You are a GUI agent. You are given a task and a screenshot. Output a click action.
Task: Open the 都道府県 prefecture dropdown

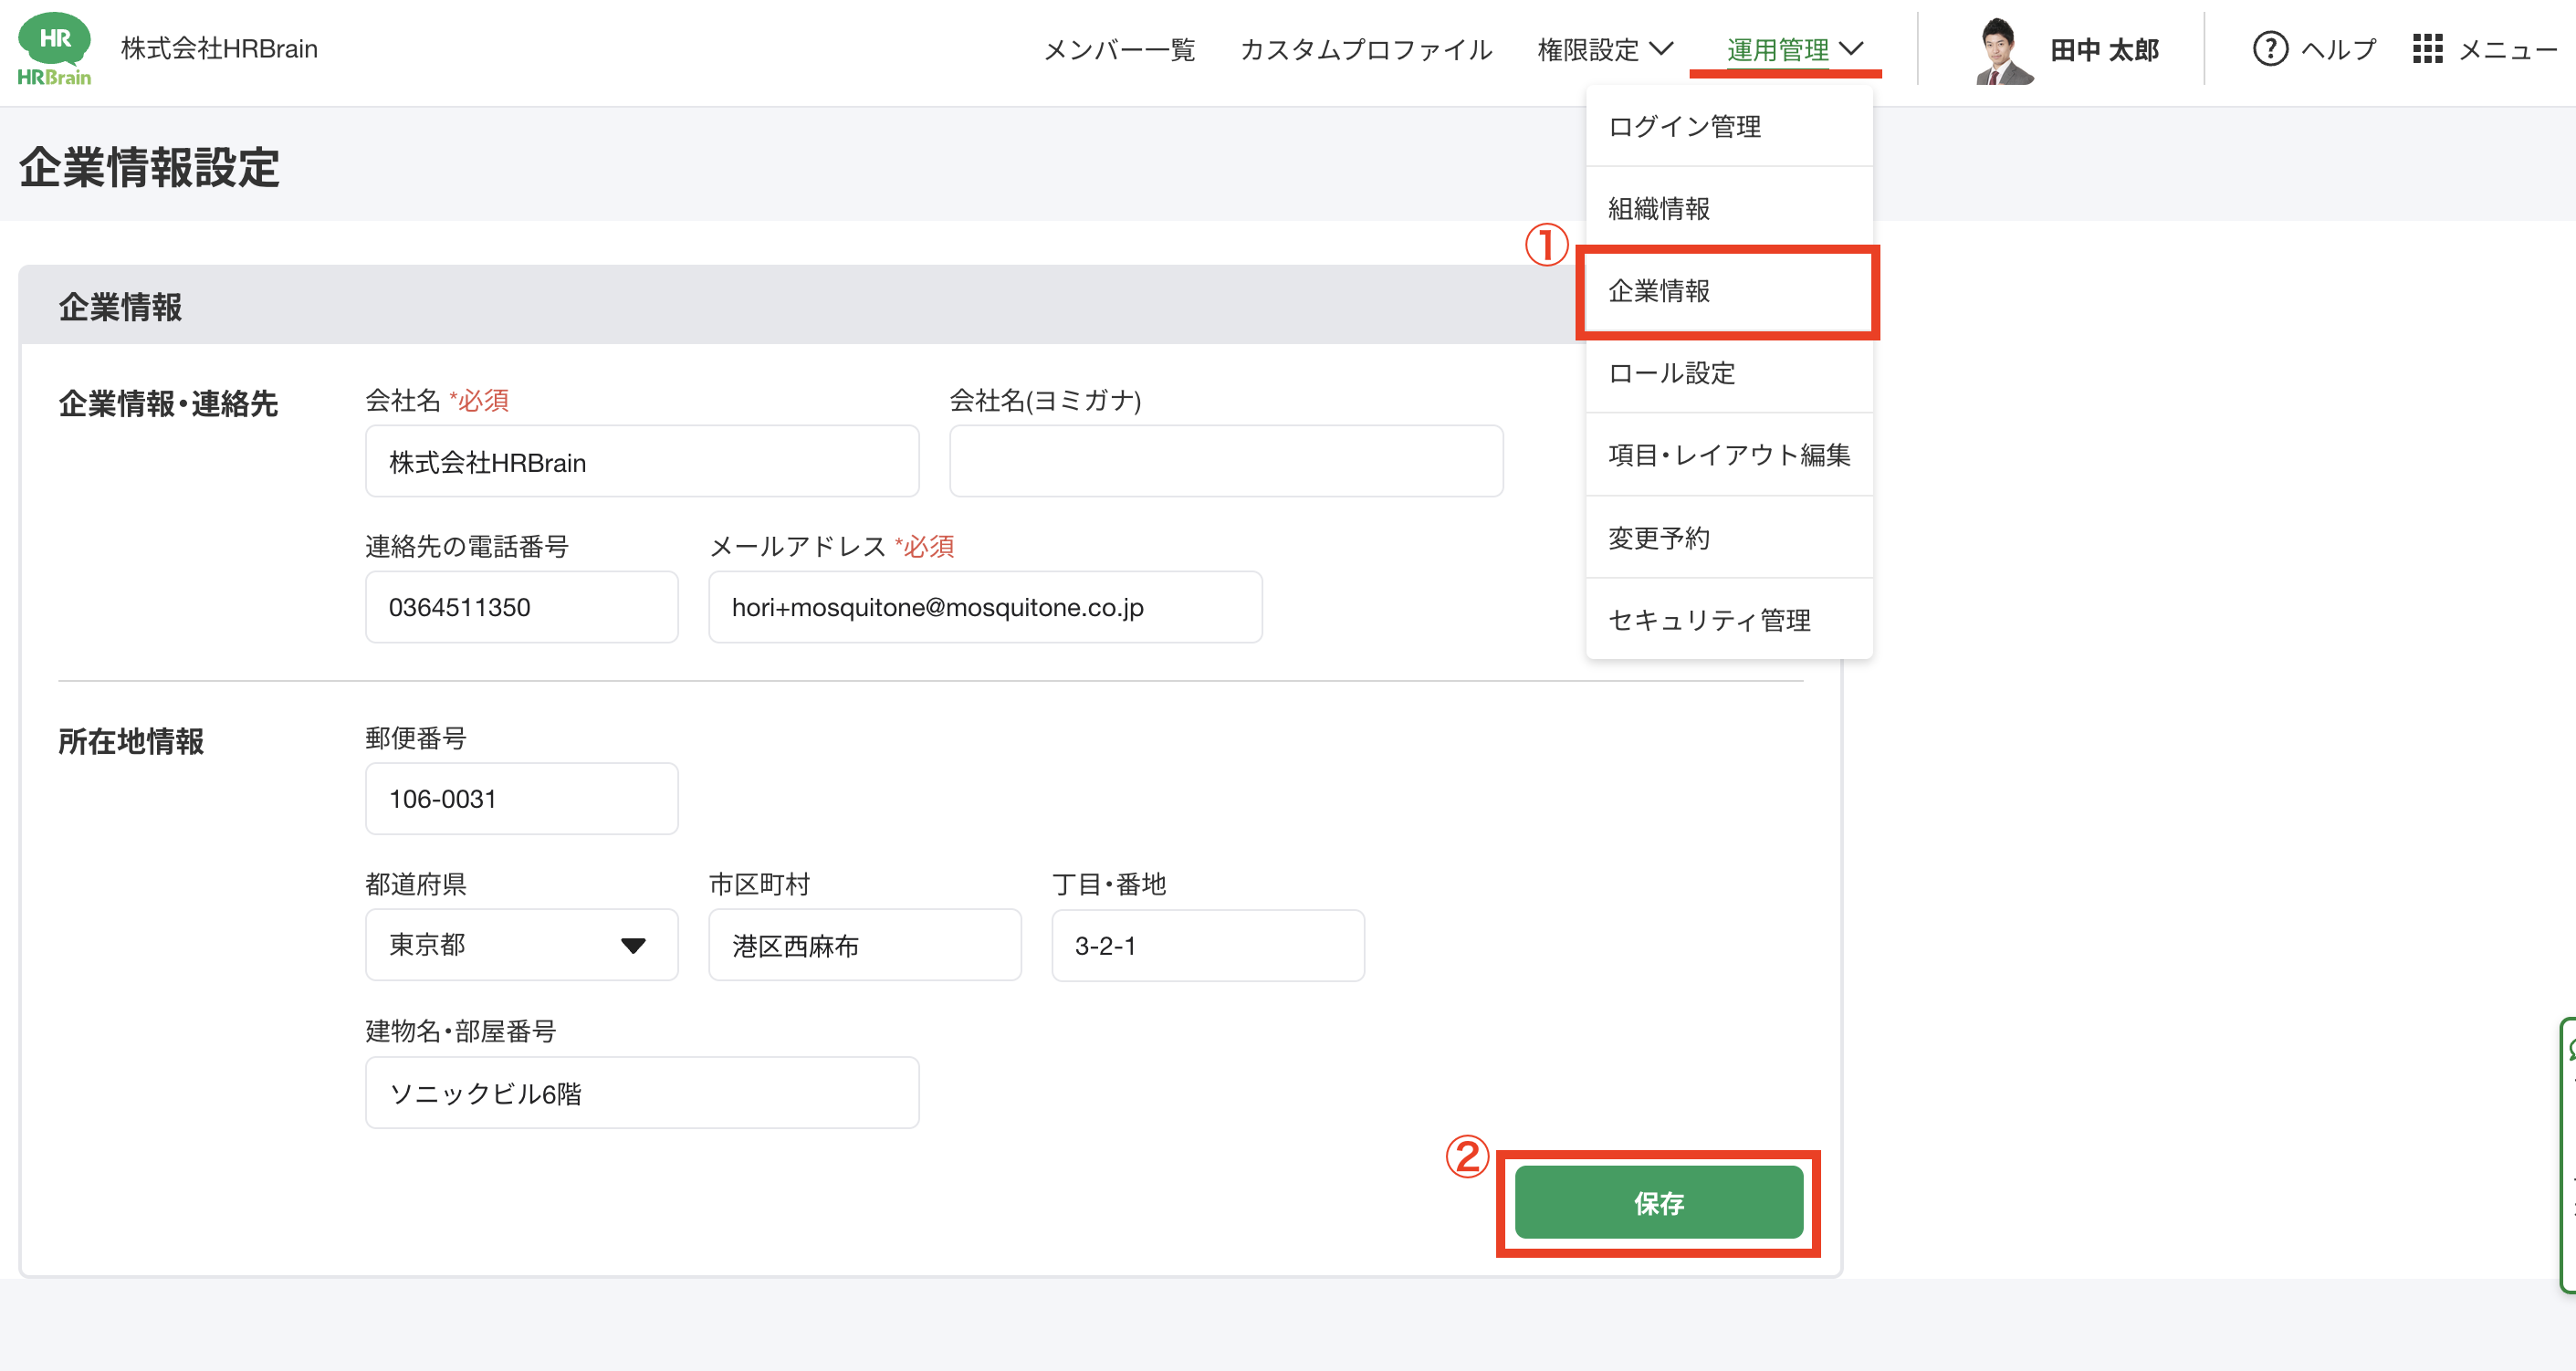coord(521,945)
